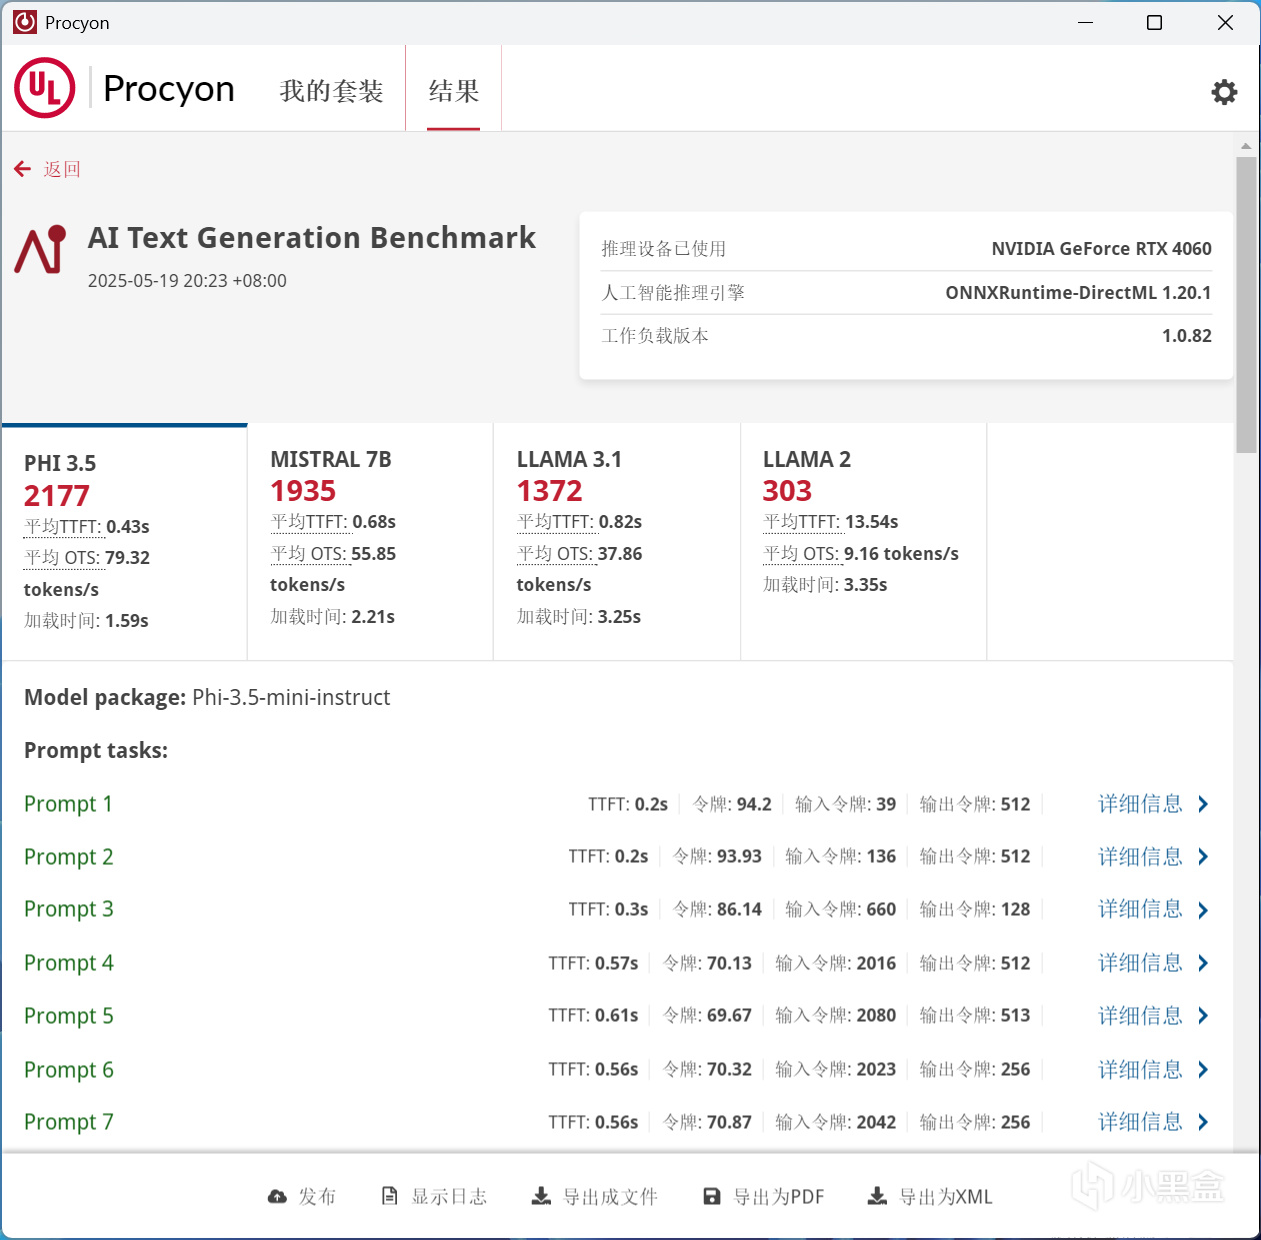This screenshot has width=1261, height=1240.
Task: Click the red back arrow icon
Action: (22, 168)
